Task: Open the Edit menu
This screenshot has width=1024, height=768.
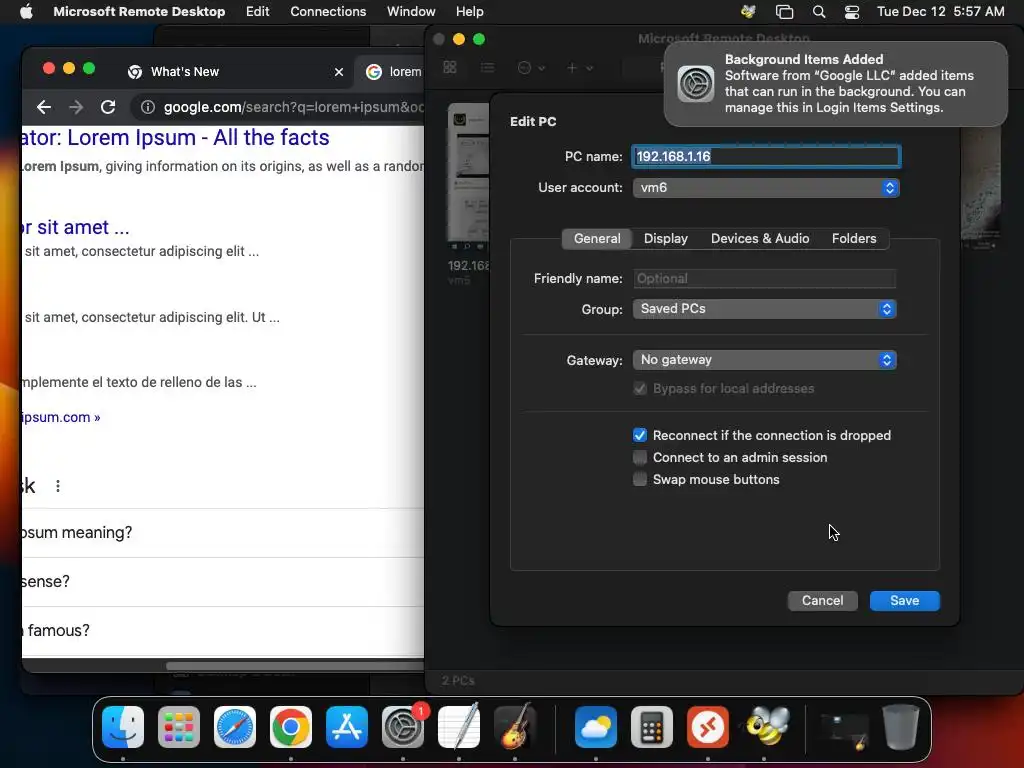Action: (257, 11)
